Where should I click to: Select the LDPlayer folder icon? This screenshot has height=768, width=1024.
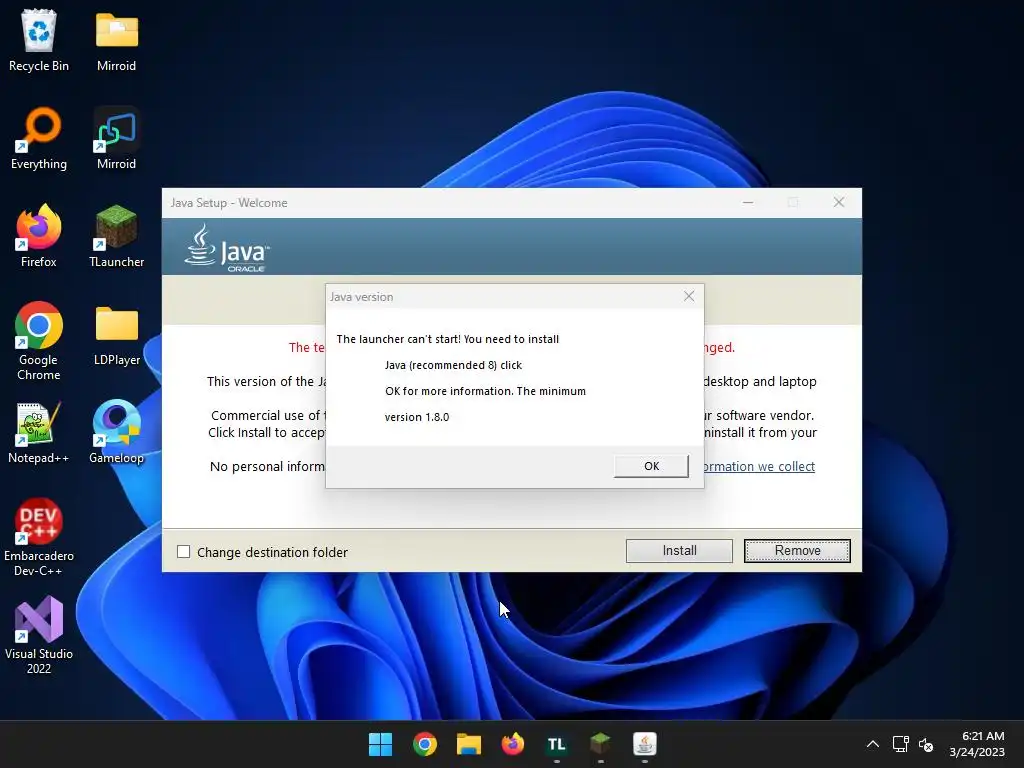point(117,334)
